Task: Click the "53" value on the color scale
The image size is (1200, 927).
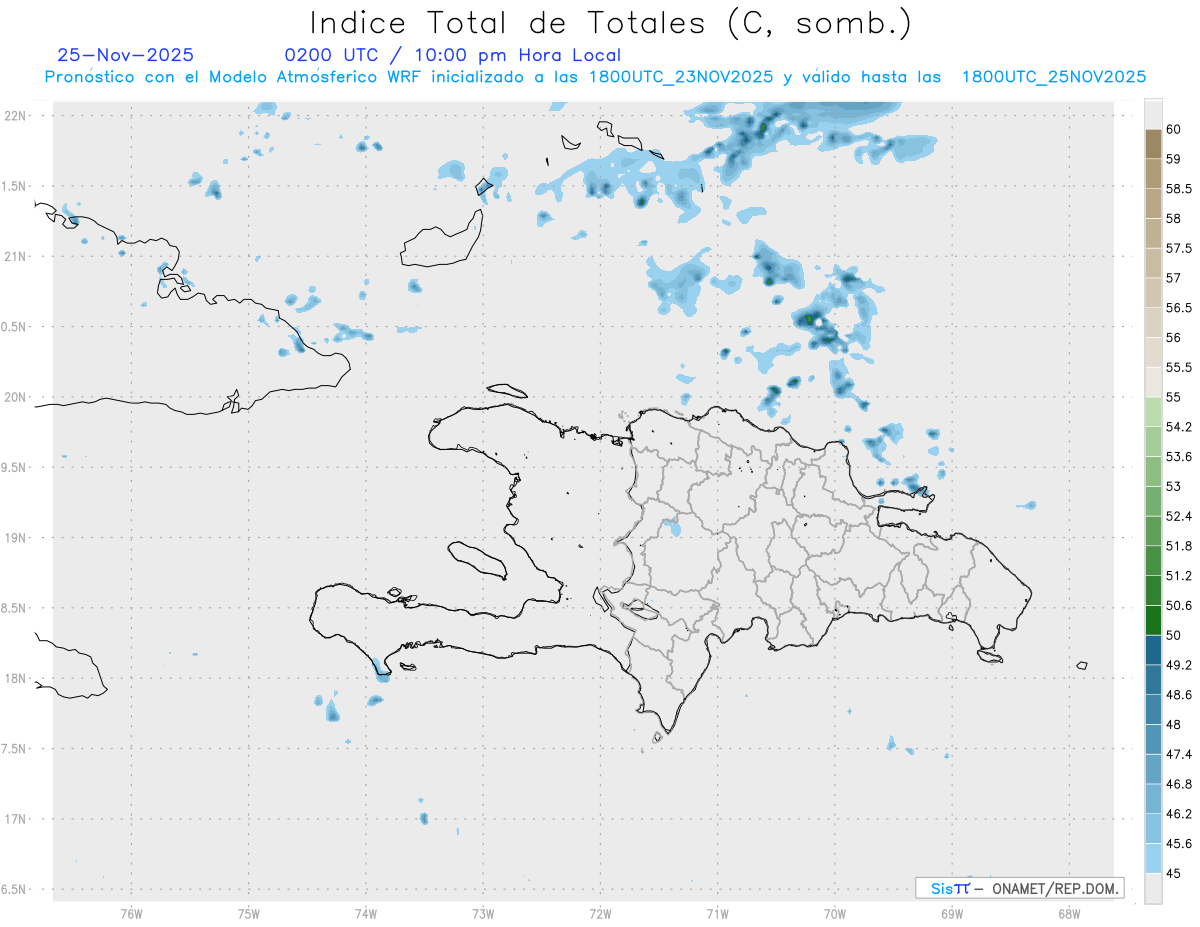Action: pyautogui.click(x=1174, y=486)
